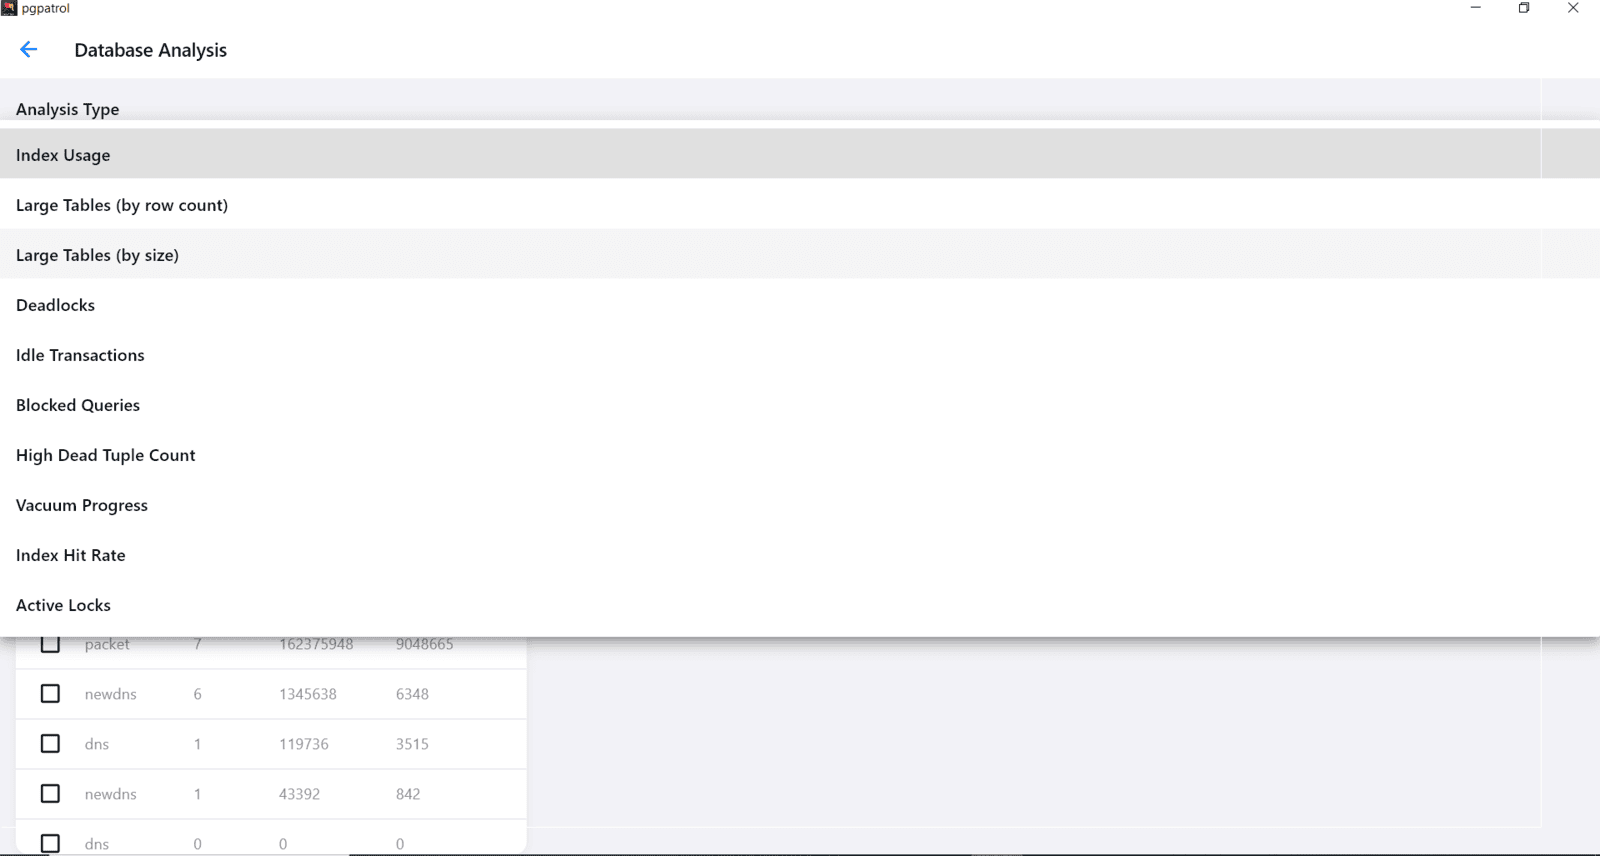
Task: Check the packet row checkbox
Action: (x=50, y=645)
